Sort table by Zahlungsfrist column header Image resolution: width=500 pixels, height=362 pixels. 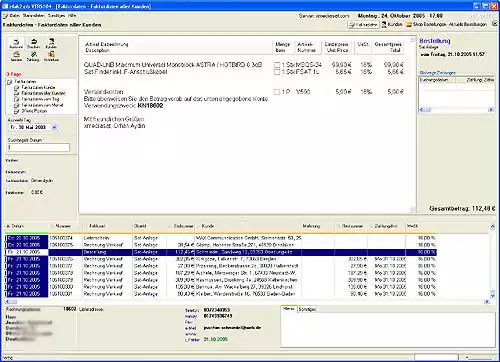[x=387, y=226]
